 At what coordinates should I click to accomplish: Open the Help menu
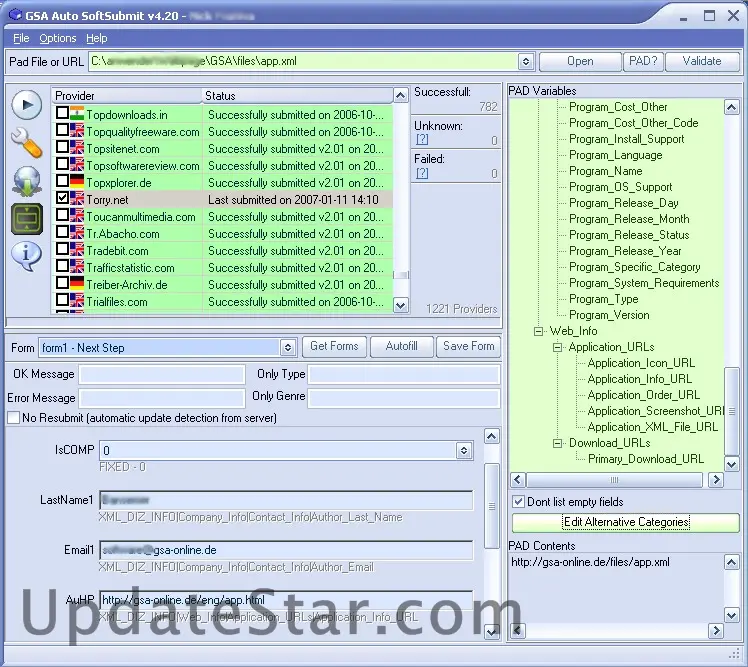click(97, 38)
